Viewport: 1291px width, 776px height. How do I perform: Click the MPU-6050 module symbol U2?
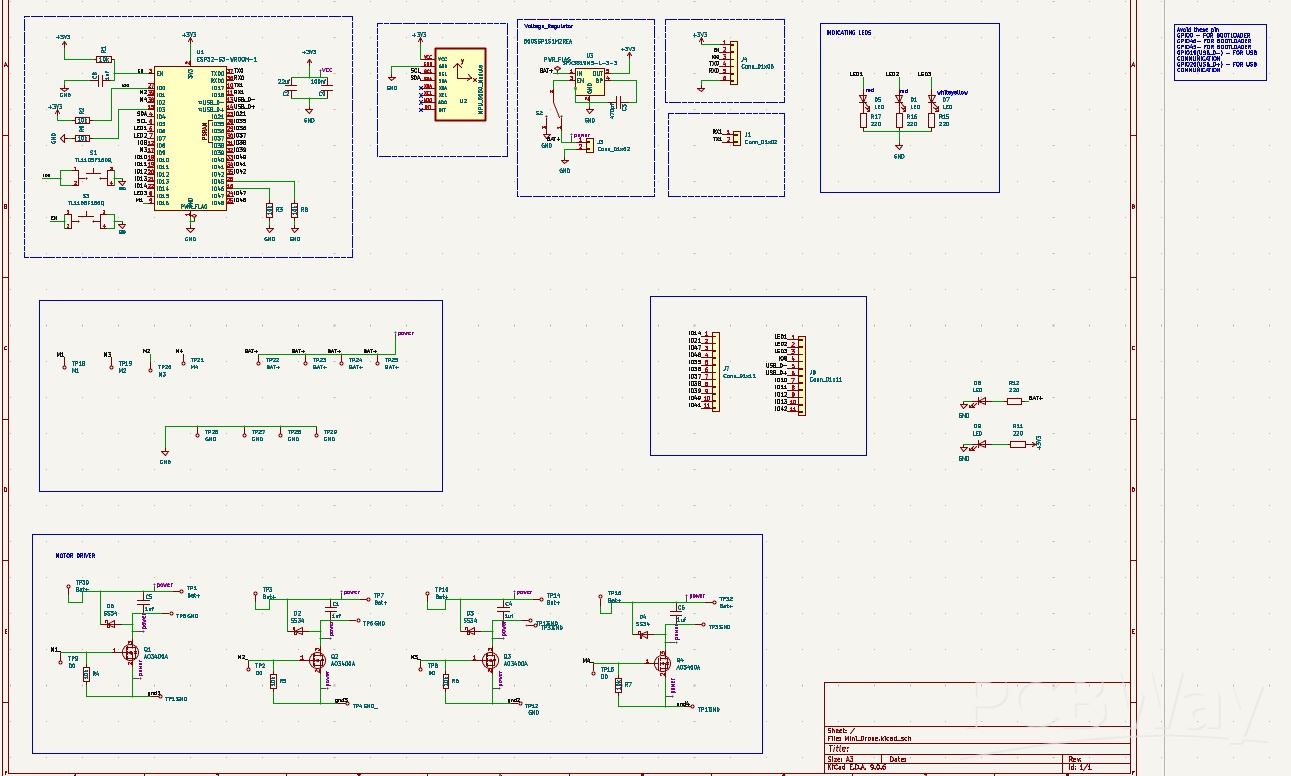pos(461,85)
